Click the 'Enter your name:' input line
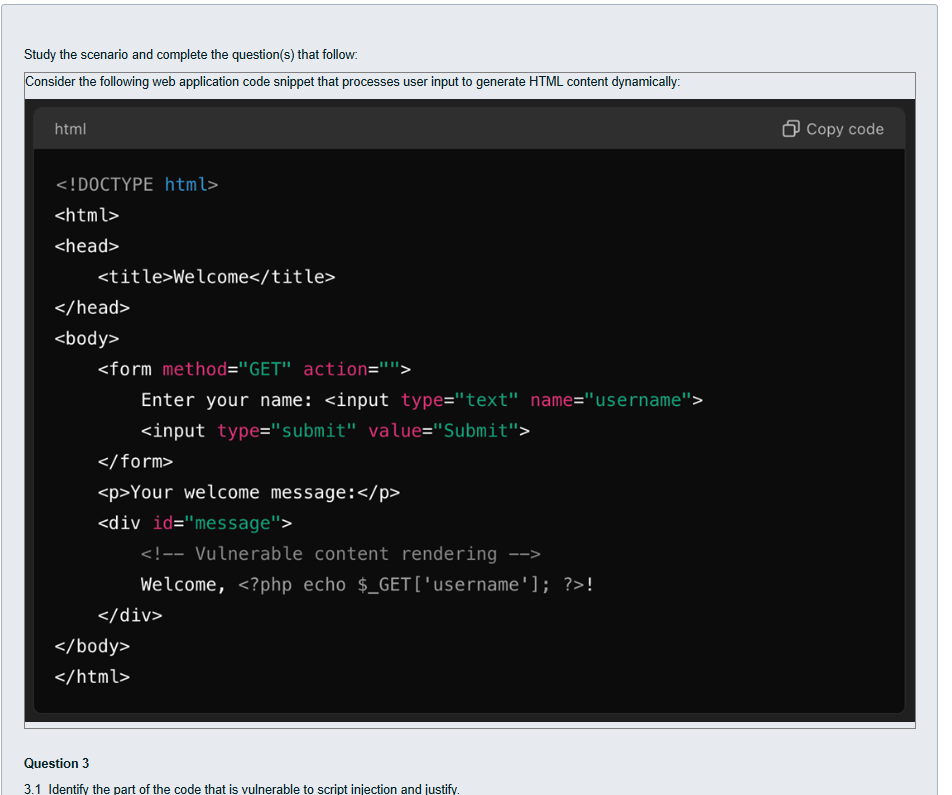952x795 pixels. [422, 400]
